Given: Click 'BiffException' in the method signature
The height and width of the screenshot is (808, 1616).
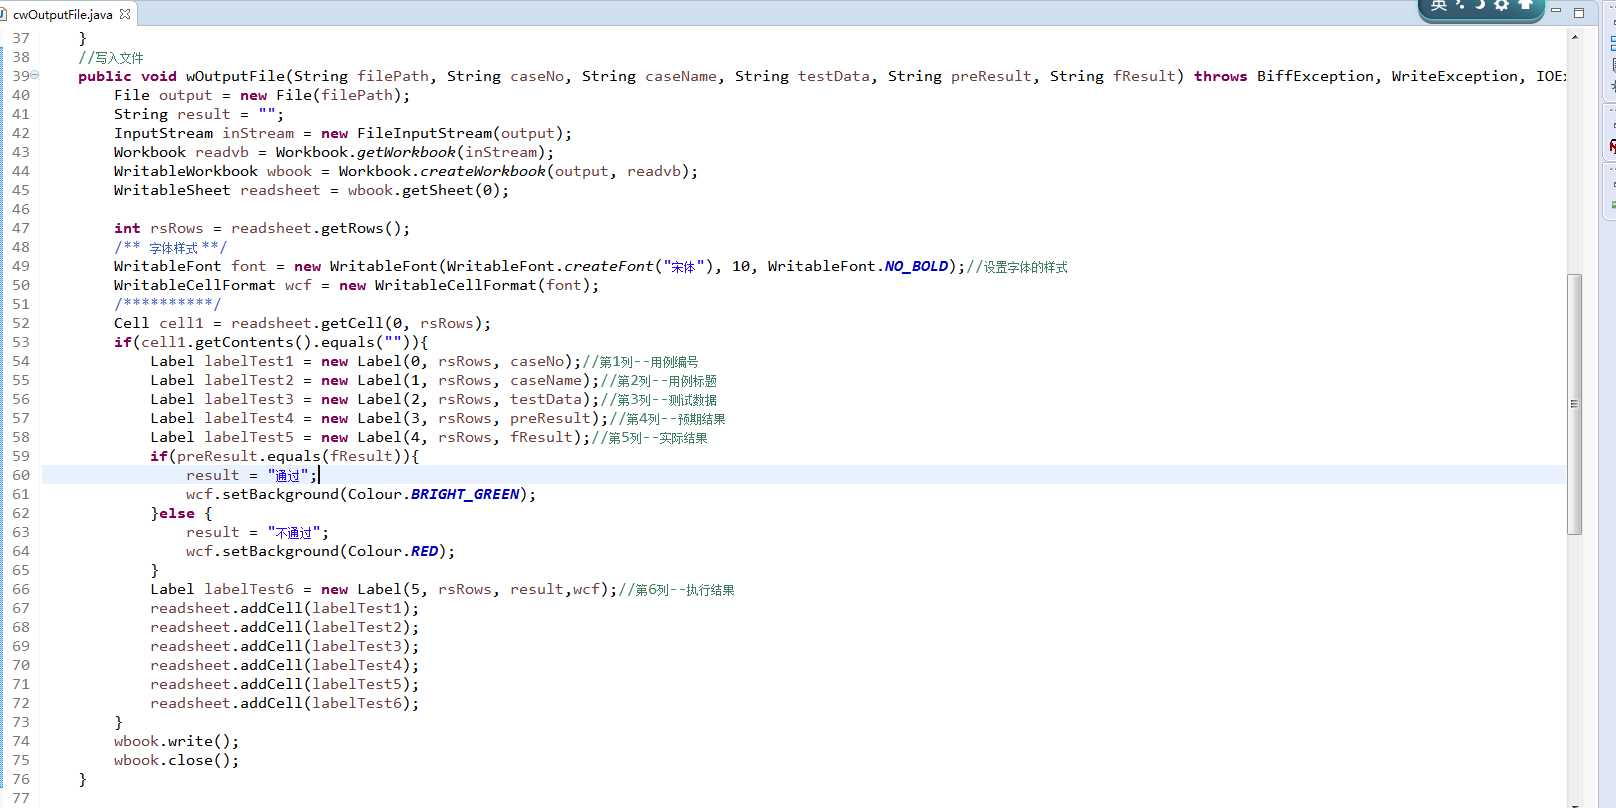Looking at the screenshot, I should point(1315,76).
